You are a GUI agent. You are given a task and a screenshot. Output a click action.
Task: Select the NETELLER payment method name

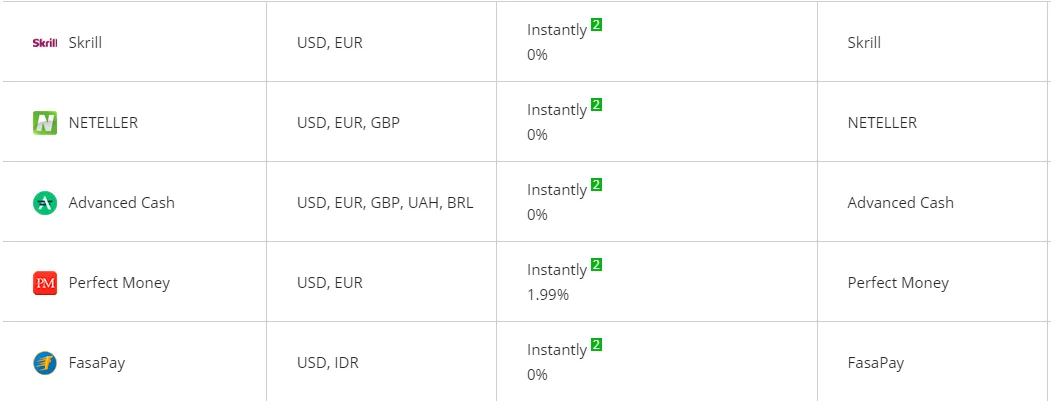pos(103,123)
